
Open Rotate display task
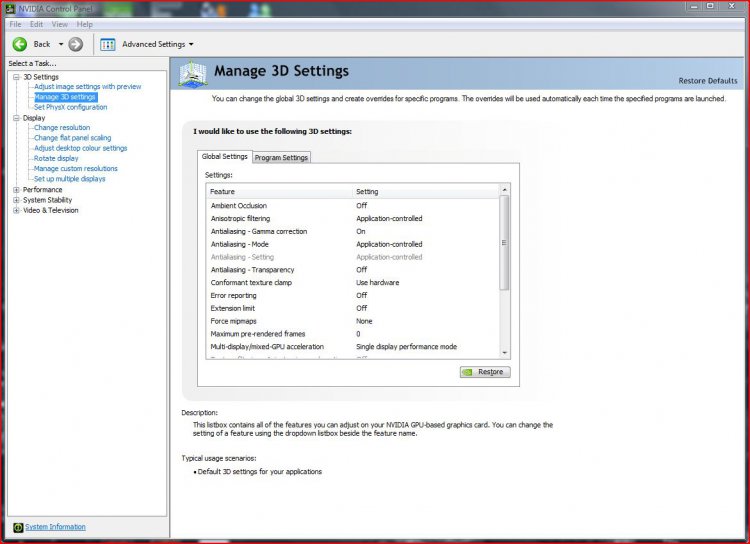tap(56, 158)
